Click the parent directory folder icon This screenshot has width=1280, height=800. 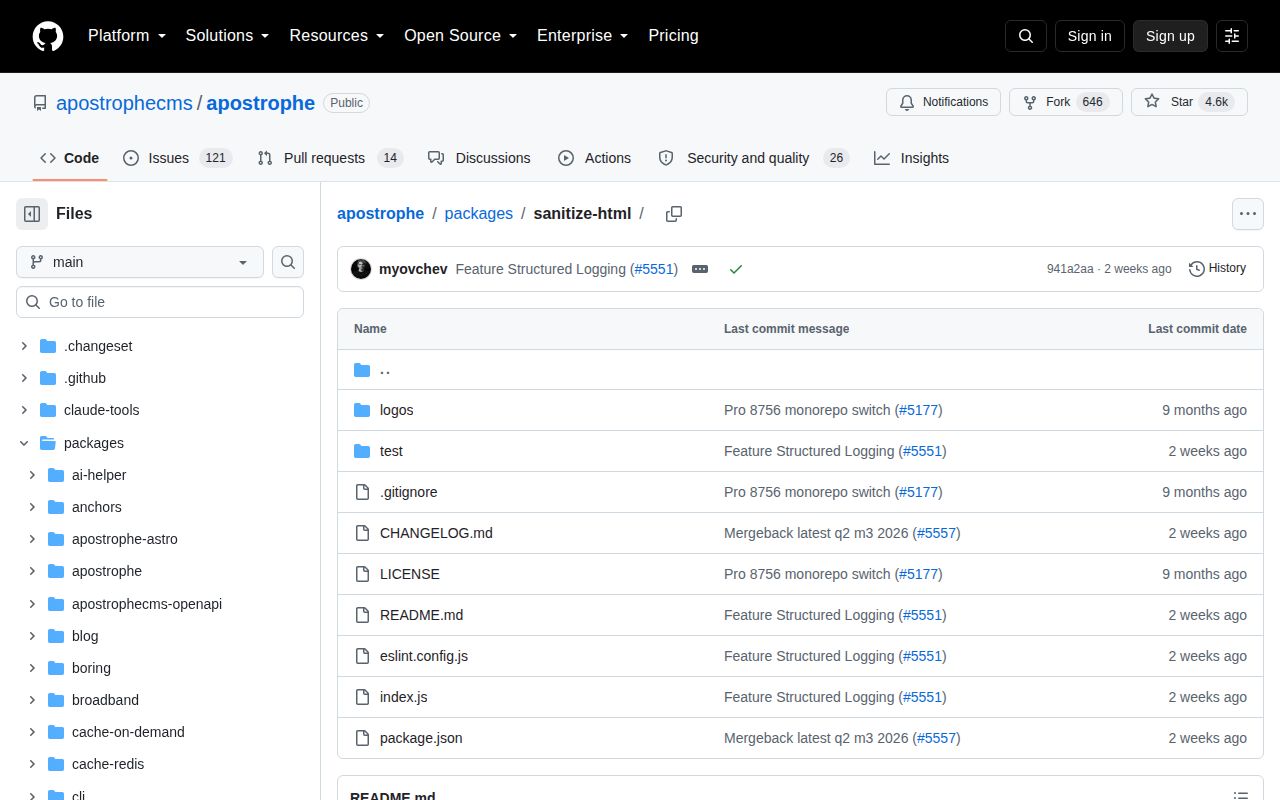point(362,370)
